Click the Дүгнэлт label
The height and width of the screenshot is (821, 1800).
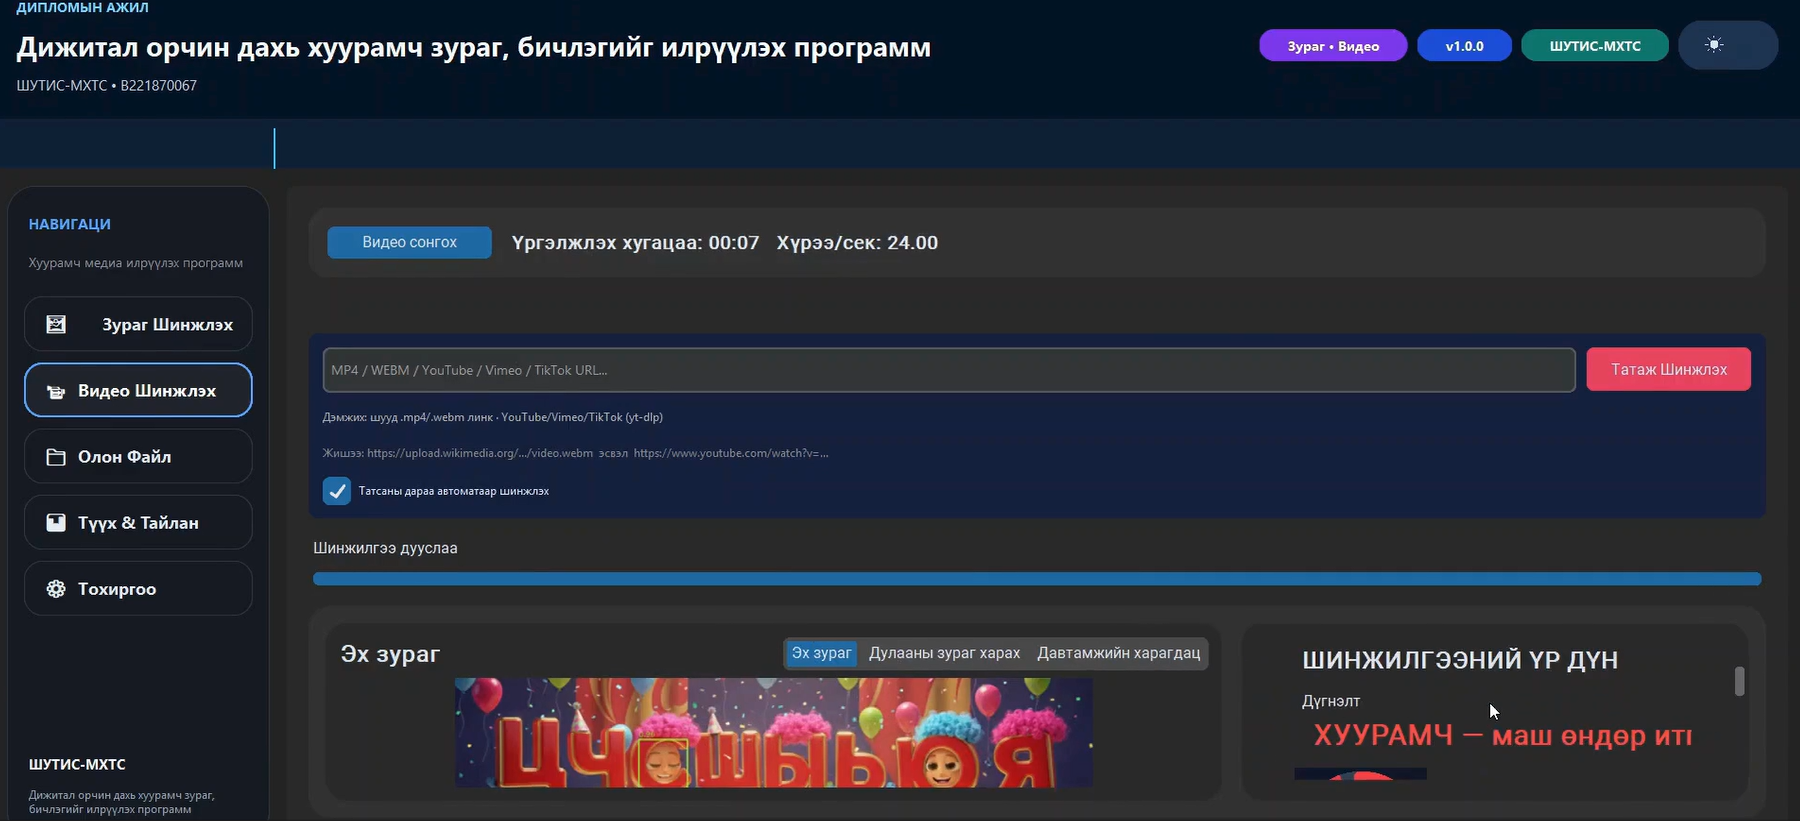tap(1331, 701)
